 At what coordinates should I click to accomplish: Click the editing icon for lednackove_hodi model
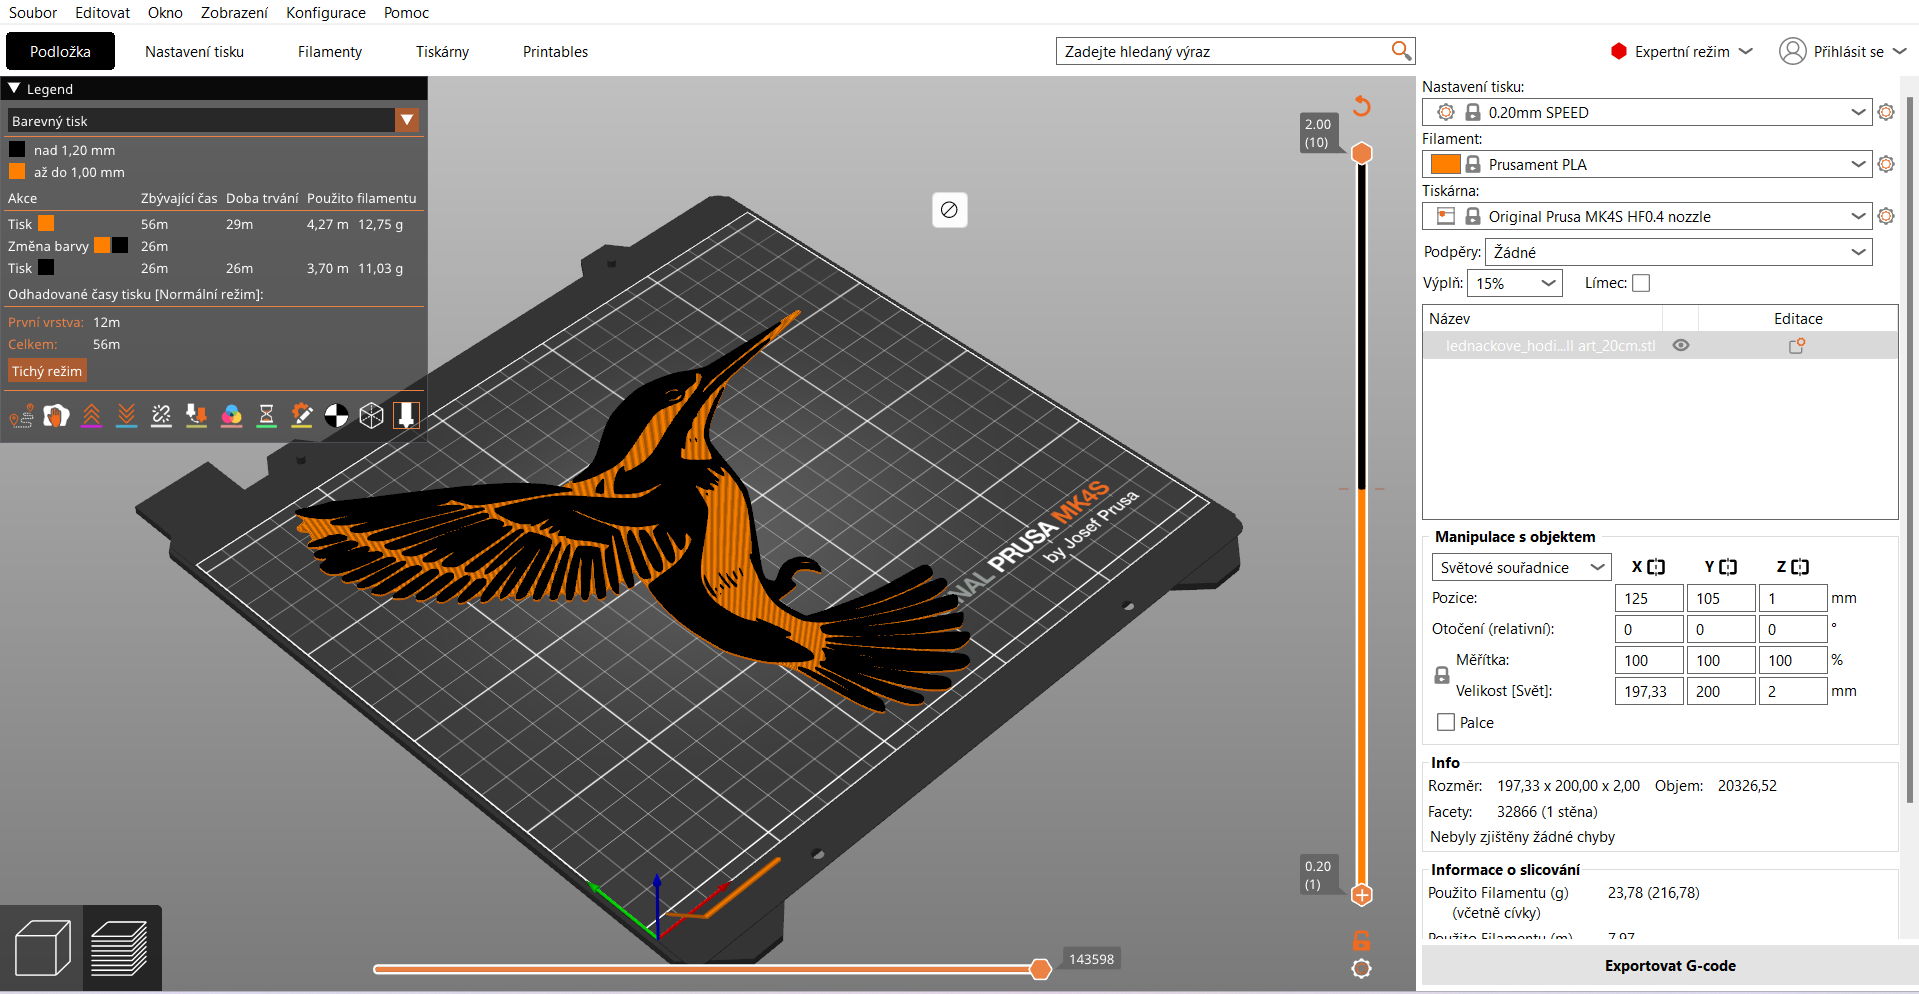[x=1797, y=346]
